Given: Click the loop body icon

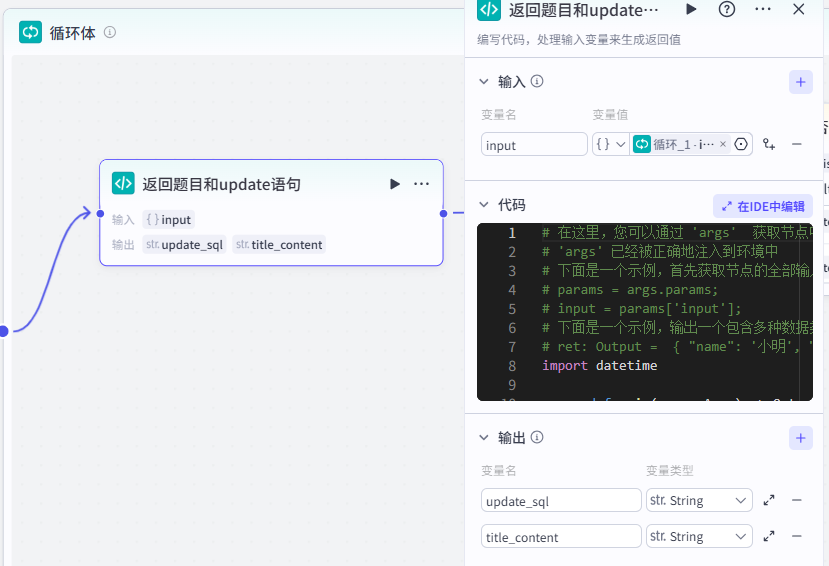Looking at the screenshot, I should point(30,32).
